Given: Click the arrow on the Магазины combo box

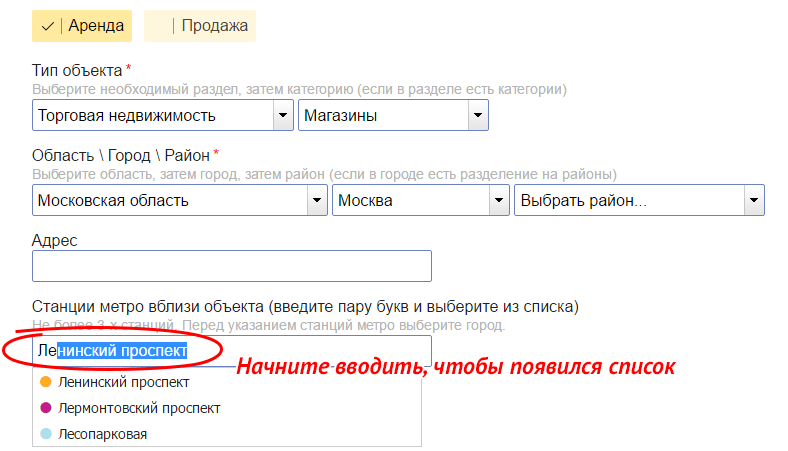Looking at the screenshot, I should (478, 116).
